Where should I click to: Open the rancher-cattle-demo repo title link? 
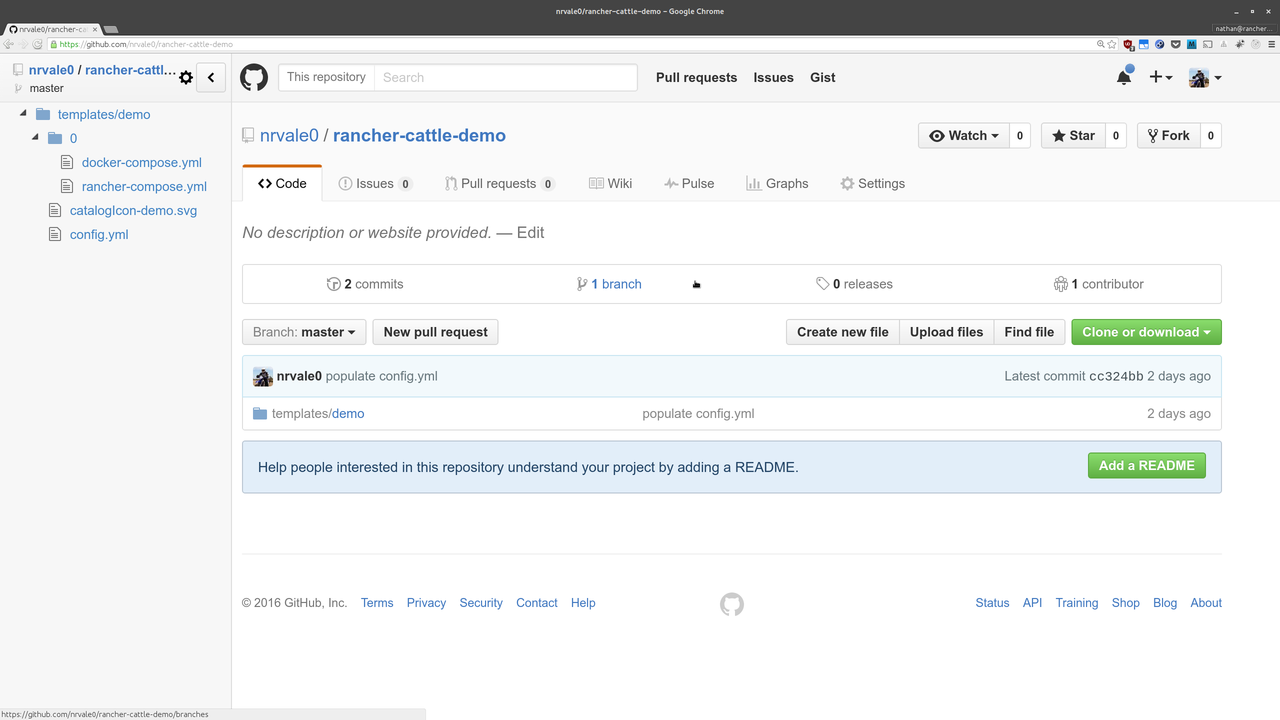click(x=419, y=135)
